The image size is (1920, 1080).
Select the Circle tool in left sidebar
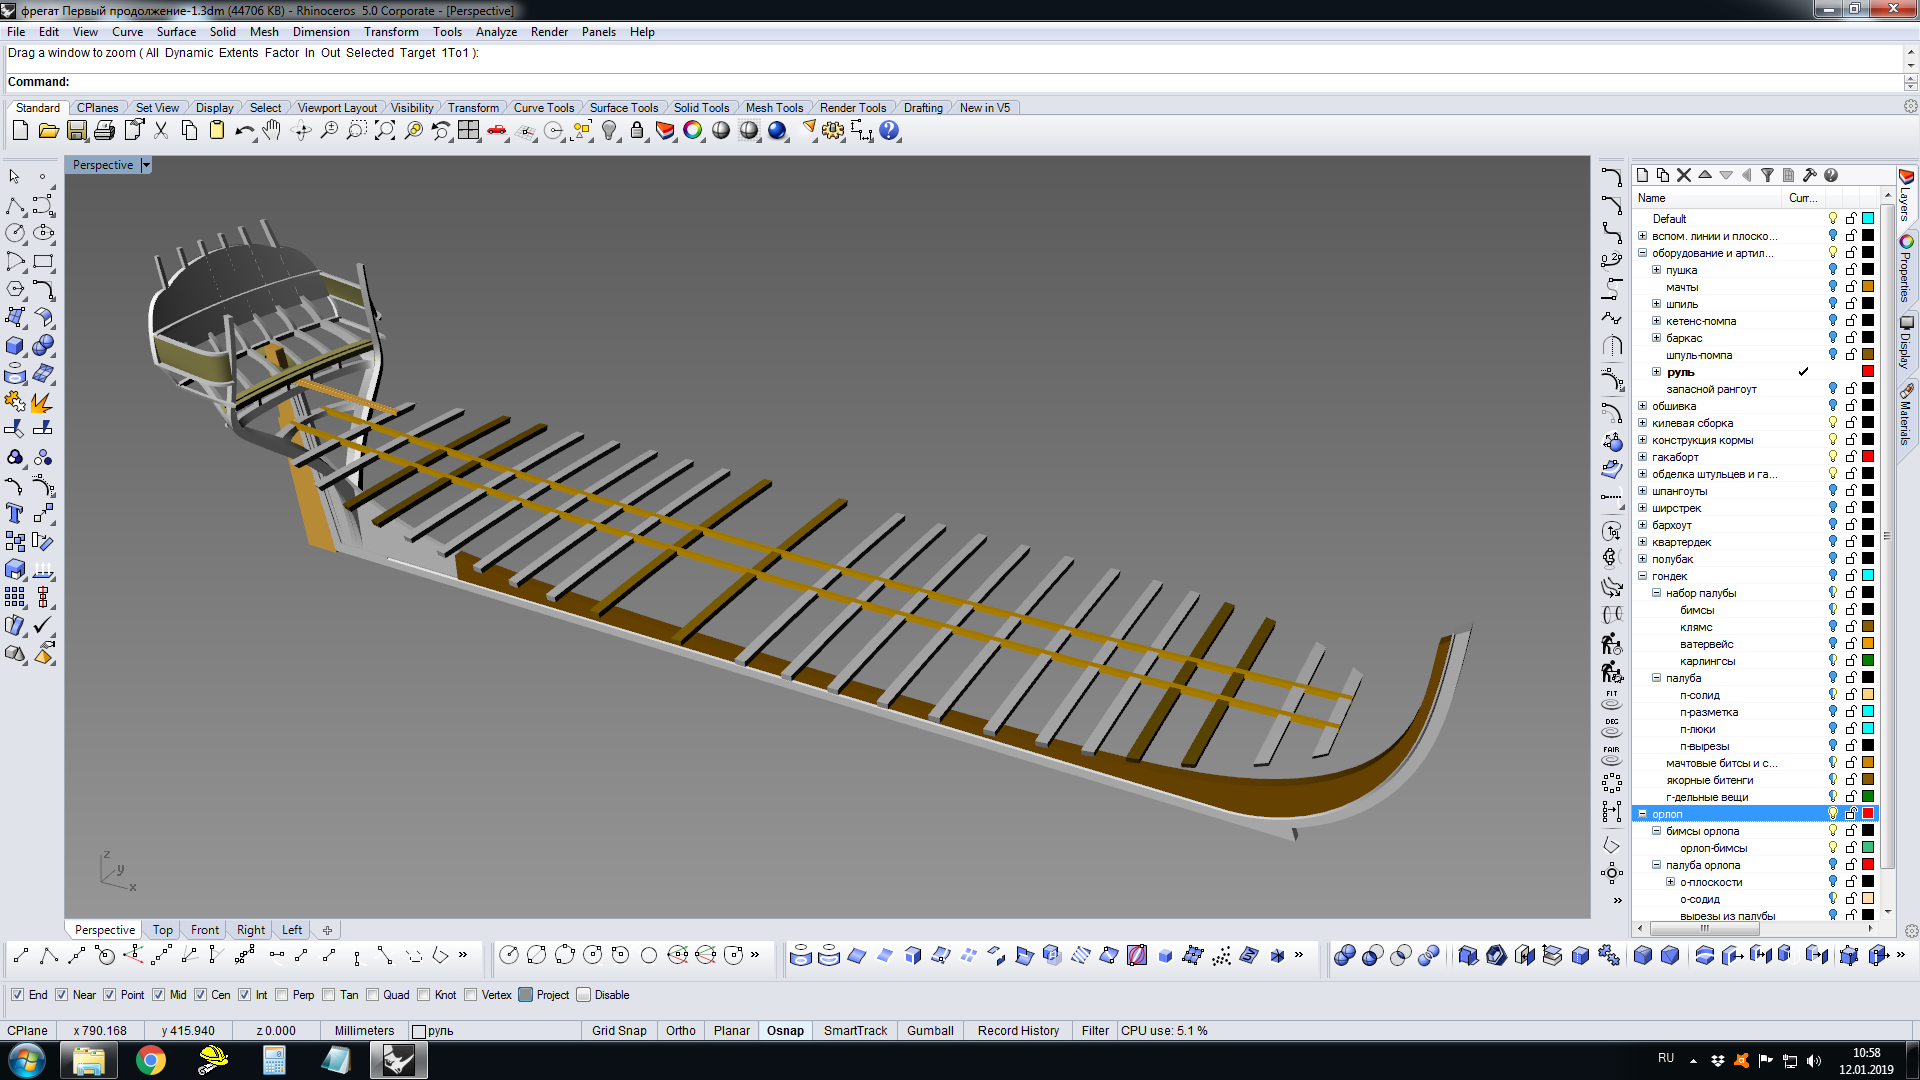pyautogui.click(x=15, y=233)
